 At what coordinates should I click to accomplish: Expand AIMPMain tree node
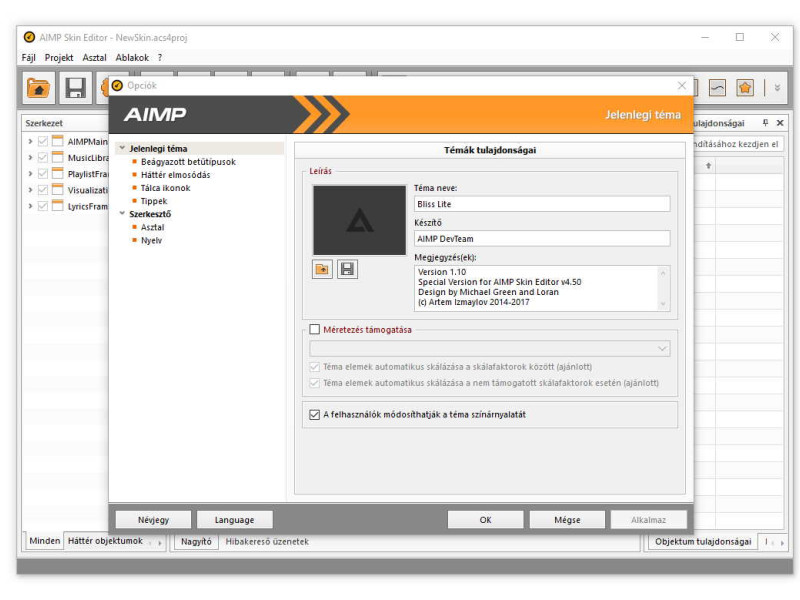click(30, 141)
